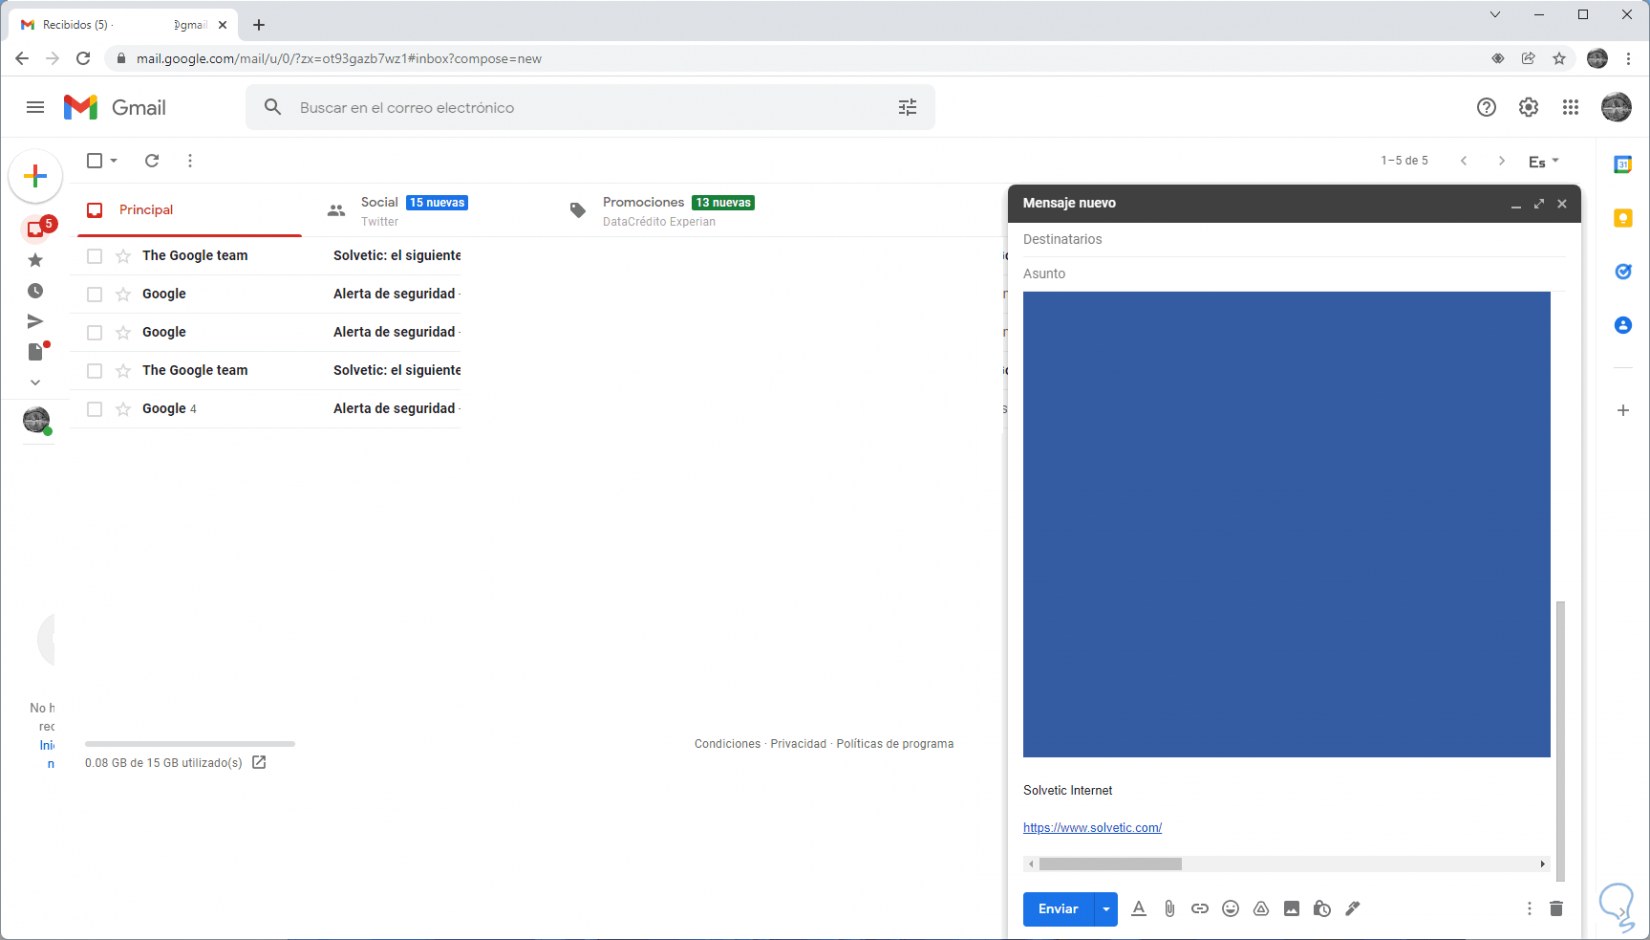Star the Google 4 conversation

click(x=123, y=409)
